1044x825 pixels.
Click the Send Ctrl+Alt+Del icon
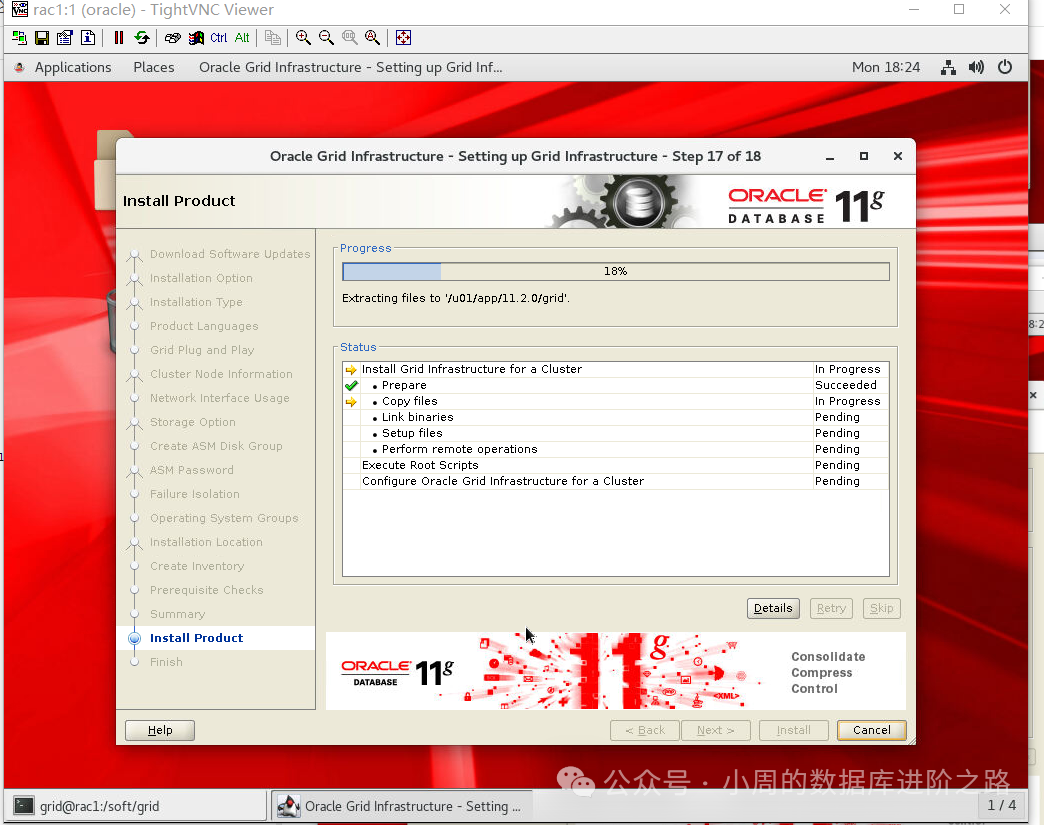172,38
